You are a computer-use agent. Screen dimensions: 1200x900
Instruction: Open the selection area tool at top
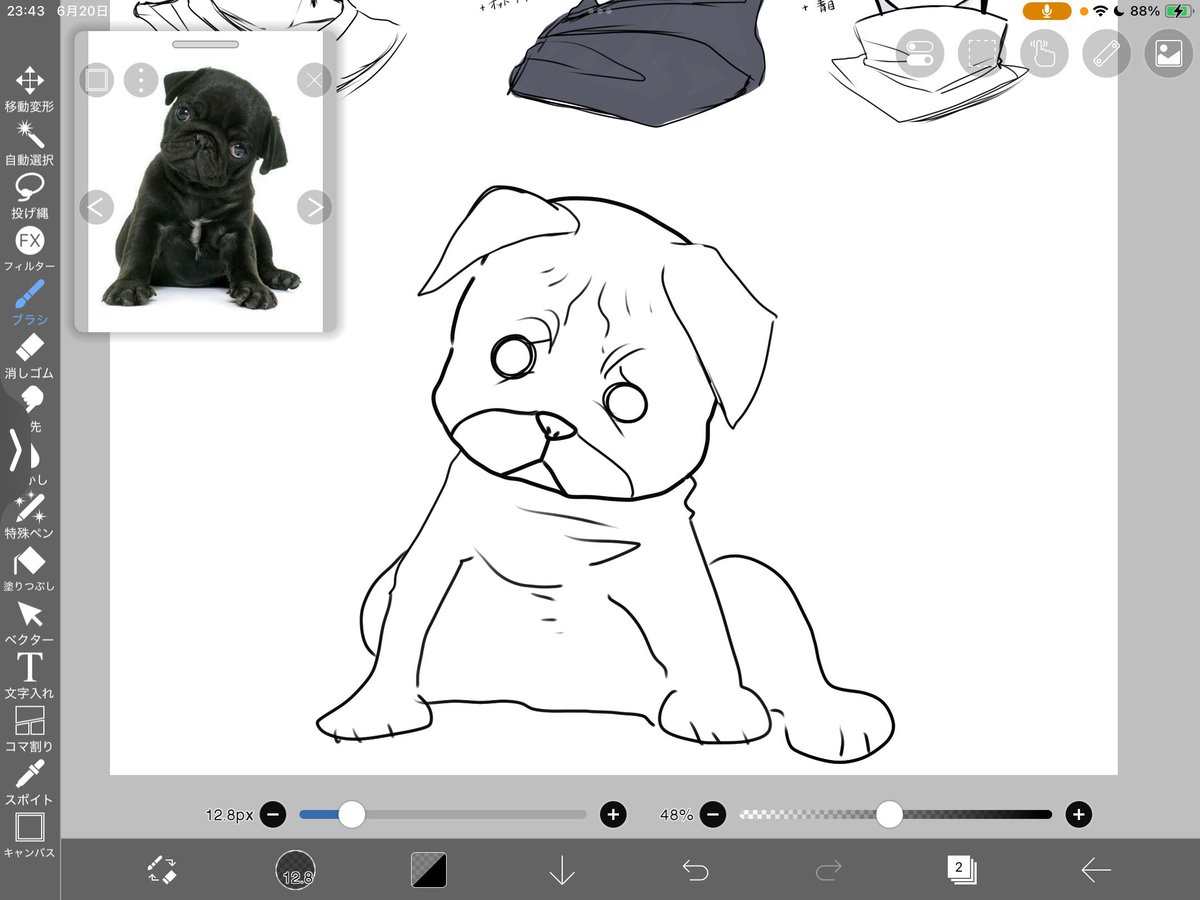[982, 55]
